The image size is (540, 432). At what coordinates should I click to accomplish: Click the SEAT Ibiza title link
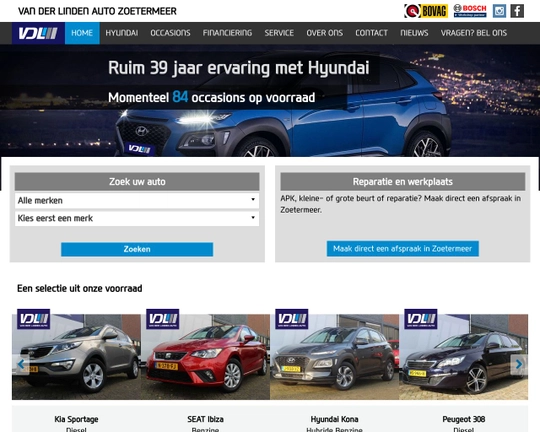[x=206, y=419]
